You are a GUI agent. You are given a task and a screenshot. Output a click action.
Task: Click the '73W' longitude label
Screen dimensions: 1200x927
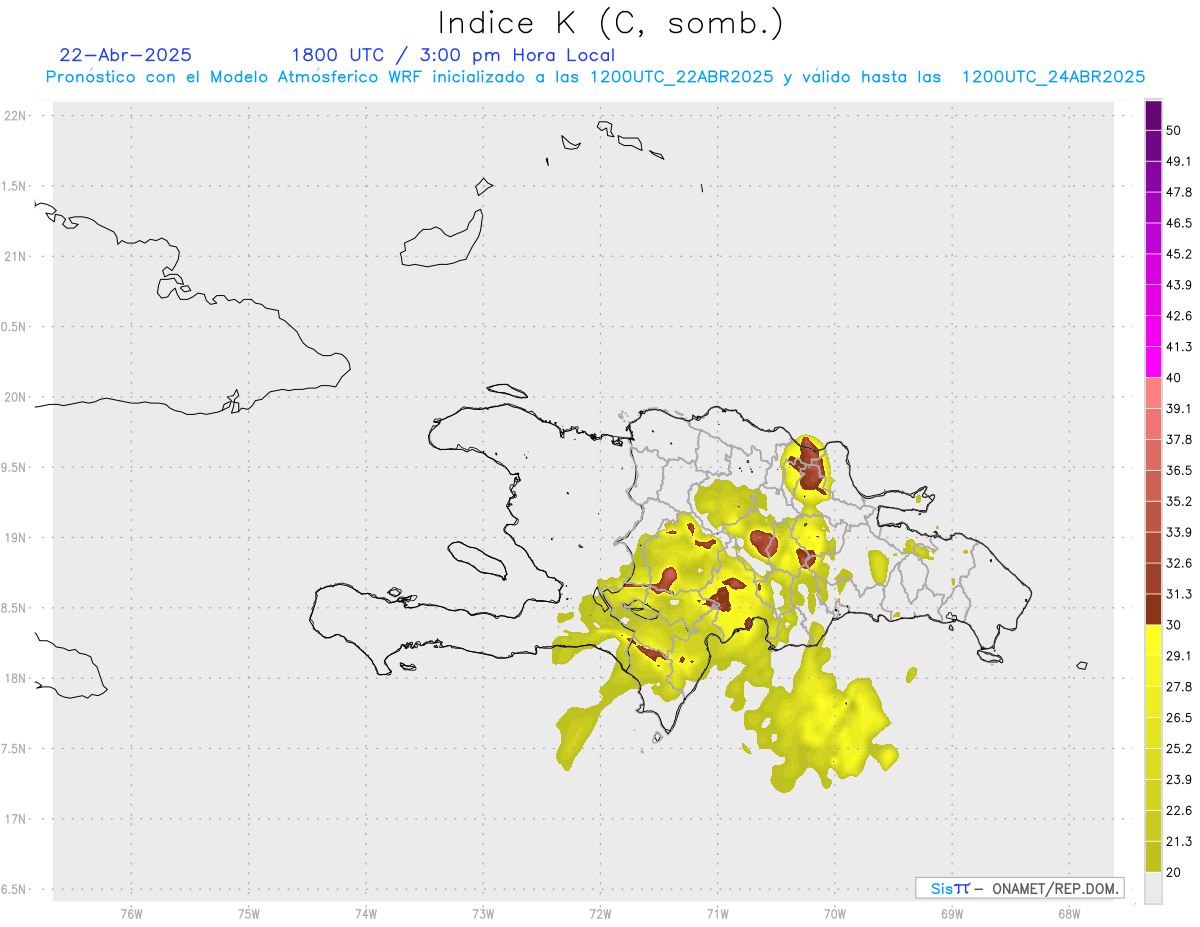coord(483,913)
